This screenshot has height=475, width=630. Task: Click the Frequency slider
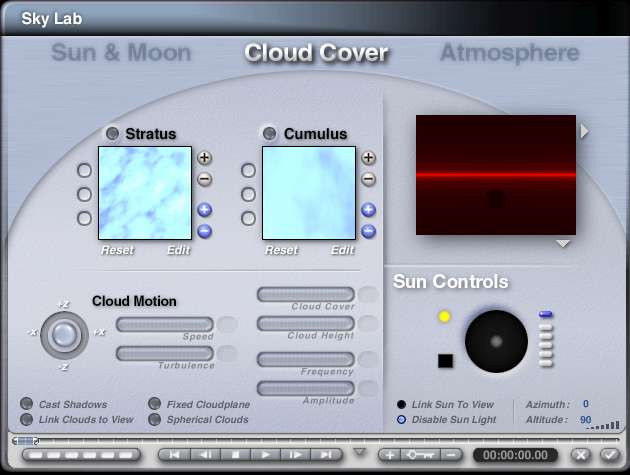click(x=306, y=359)
